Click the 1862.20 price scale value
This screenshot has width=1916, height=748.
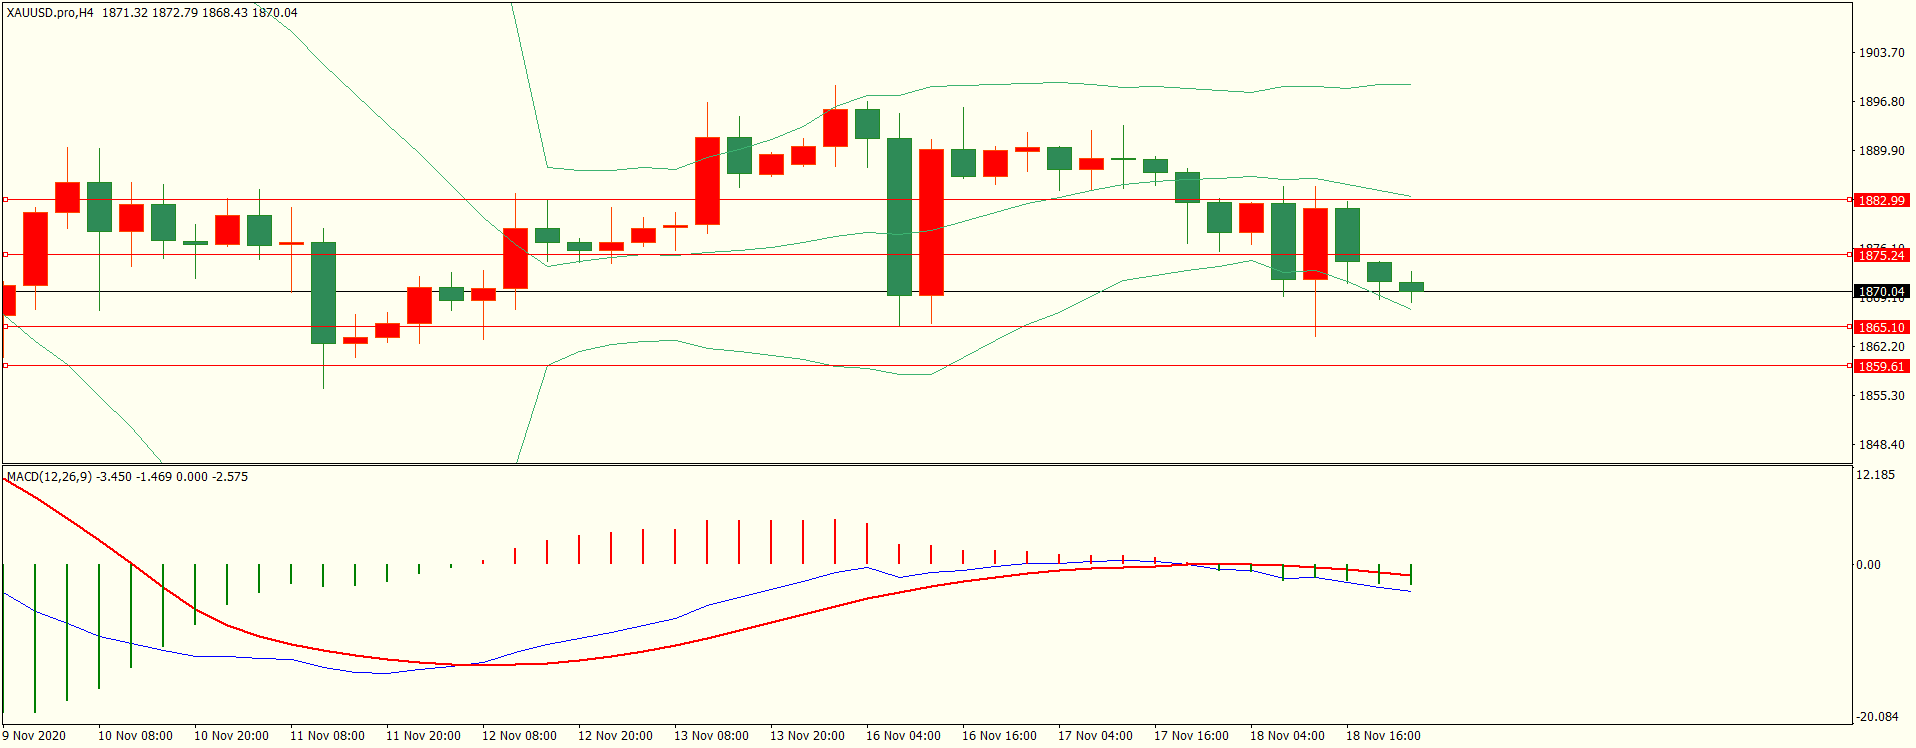(1881, 347)
